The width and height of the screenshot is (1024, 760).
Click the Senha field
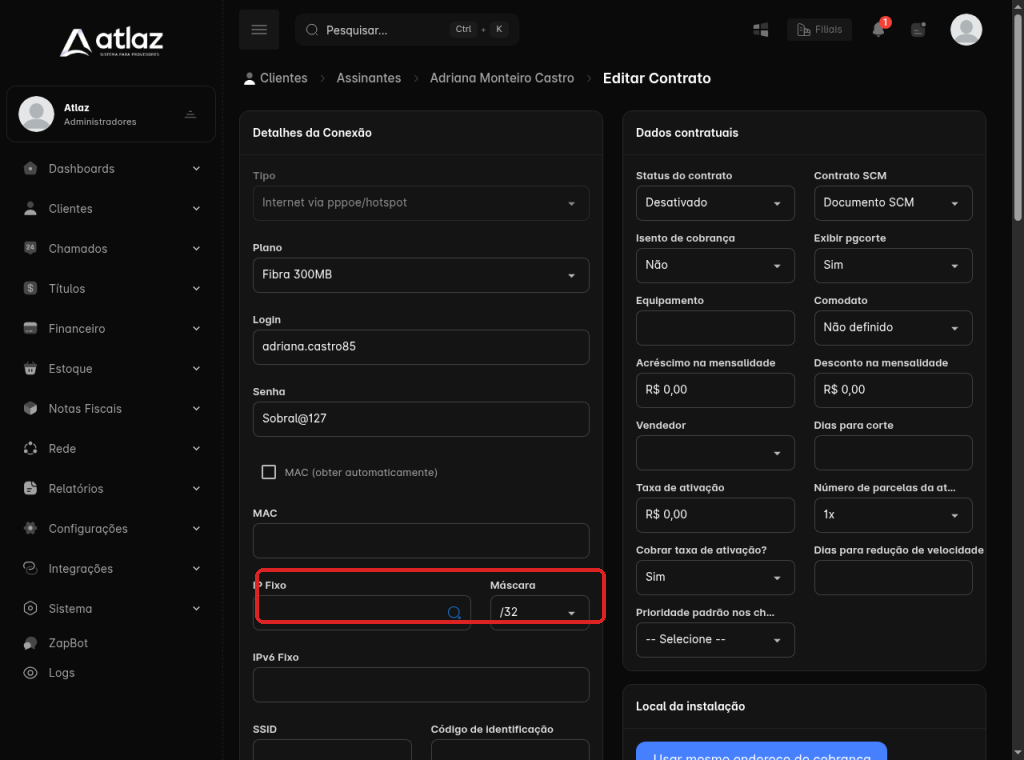[x=421, y=419]
